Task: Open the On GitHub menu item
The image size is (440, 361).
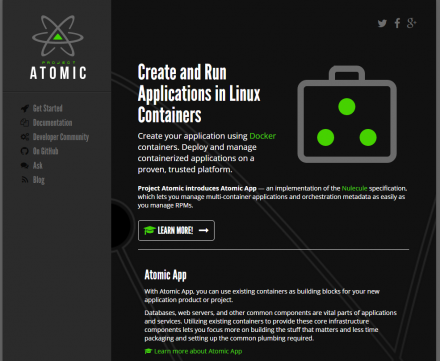Action: [x=45, y=151]
